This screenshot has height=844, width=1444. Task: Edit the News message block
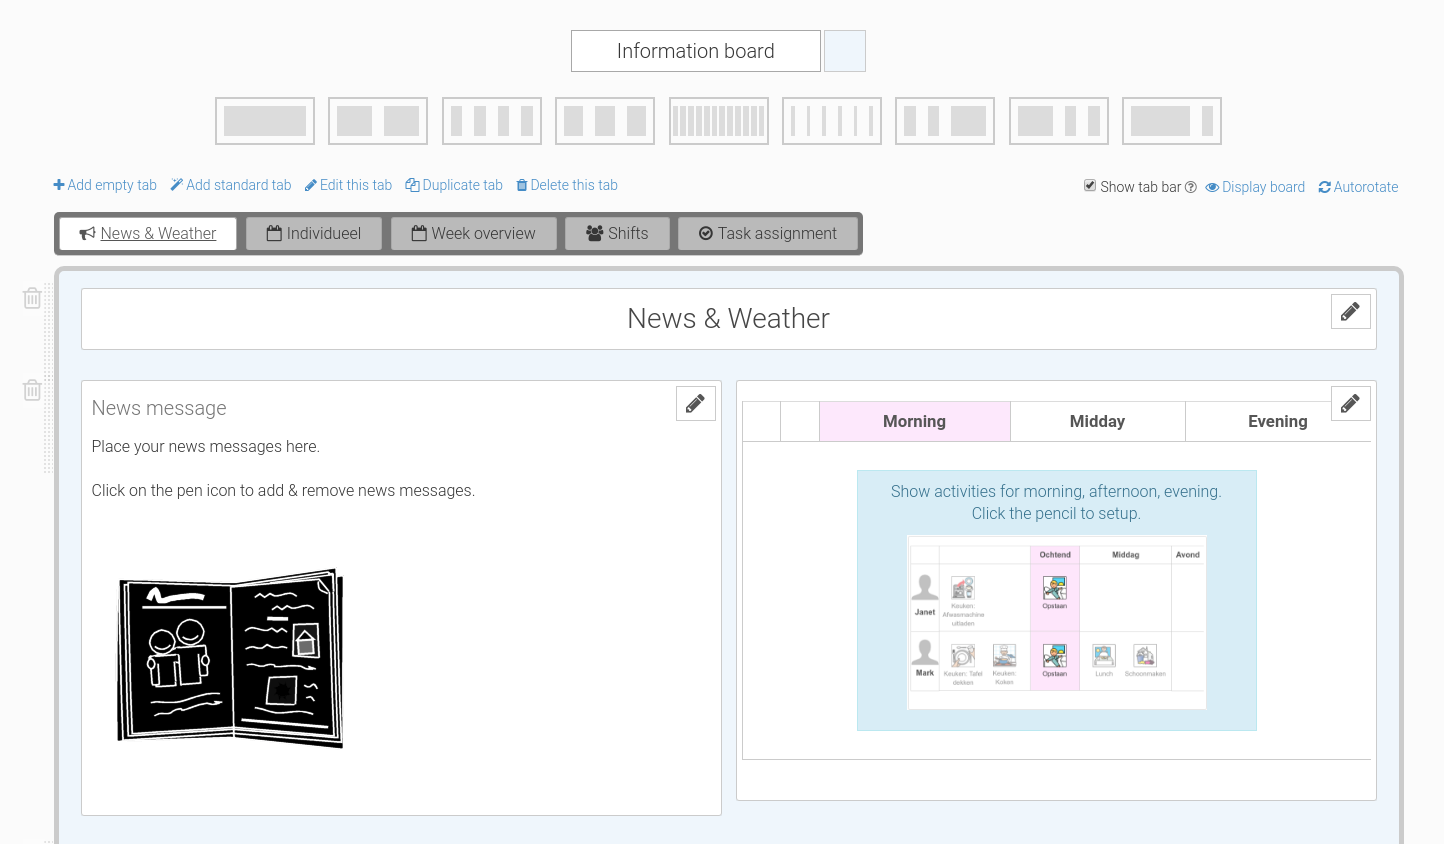695,403
